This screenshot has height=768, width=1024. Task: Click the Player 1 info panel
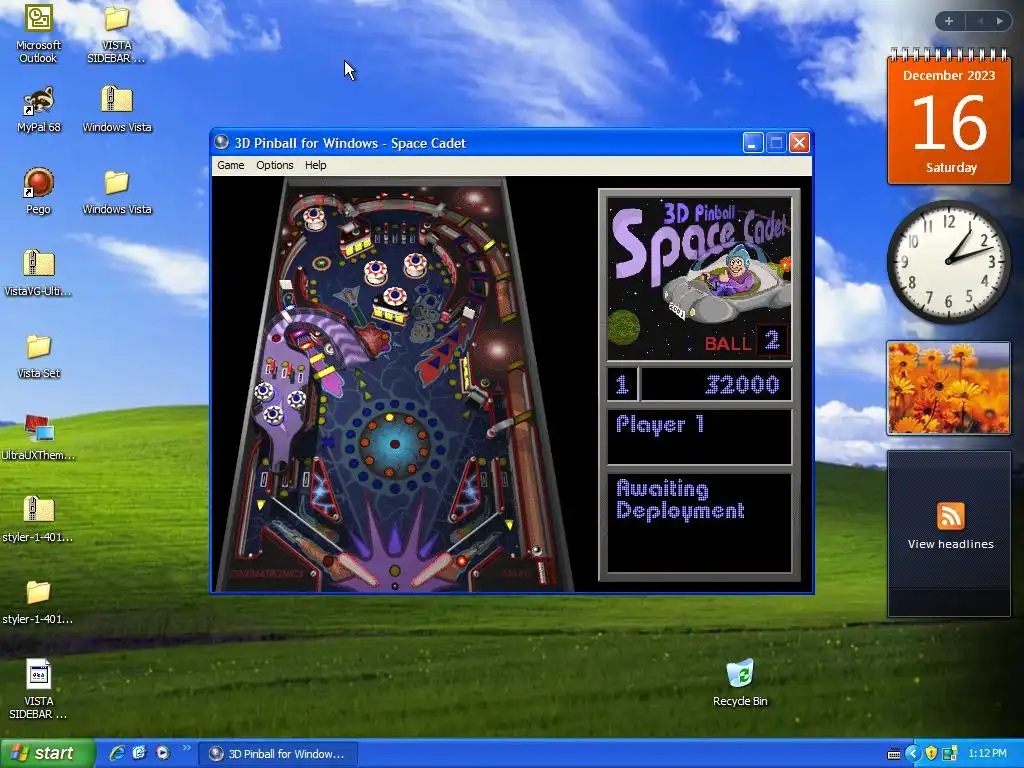(699, 436)
